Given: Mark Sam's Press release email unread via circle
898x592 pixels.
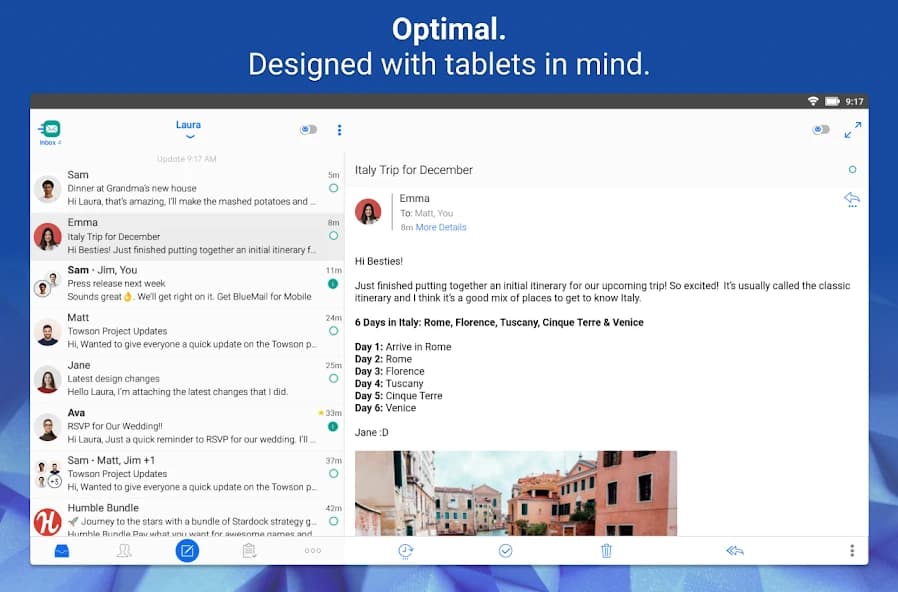Looking at the screenshot, I should click(x=332, y=284).
